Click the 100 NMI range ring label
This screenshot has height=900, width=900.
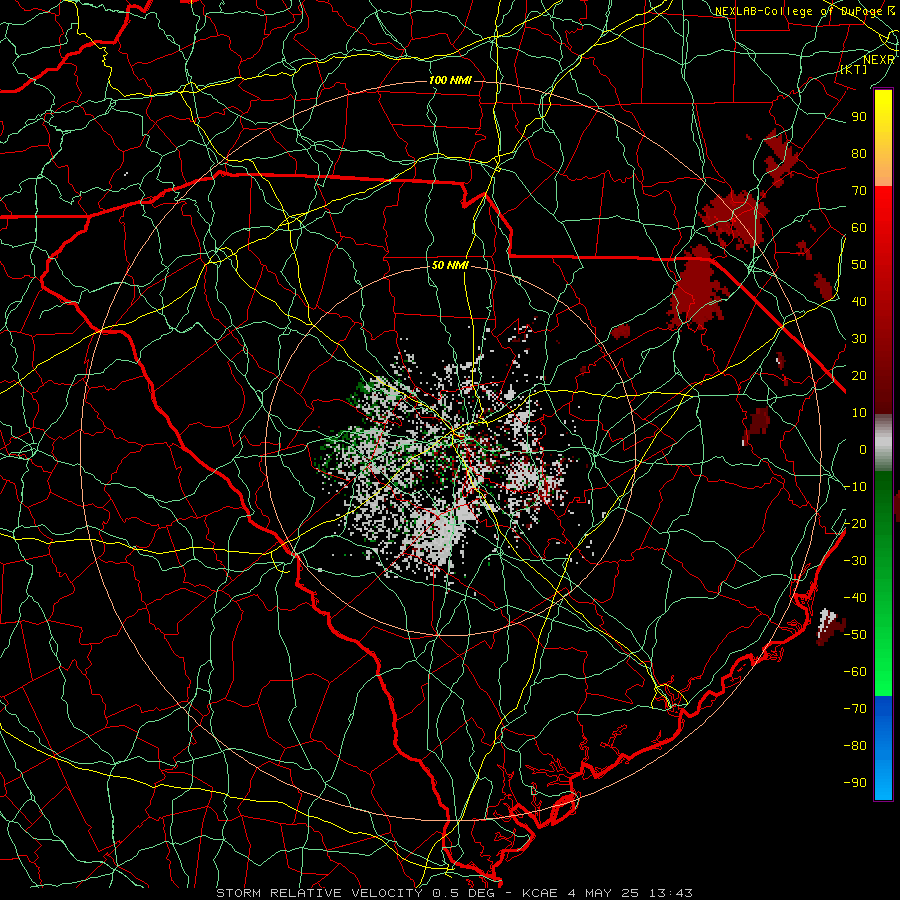[450, 80]
